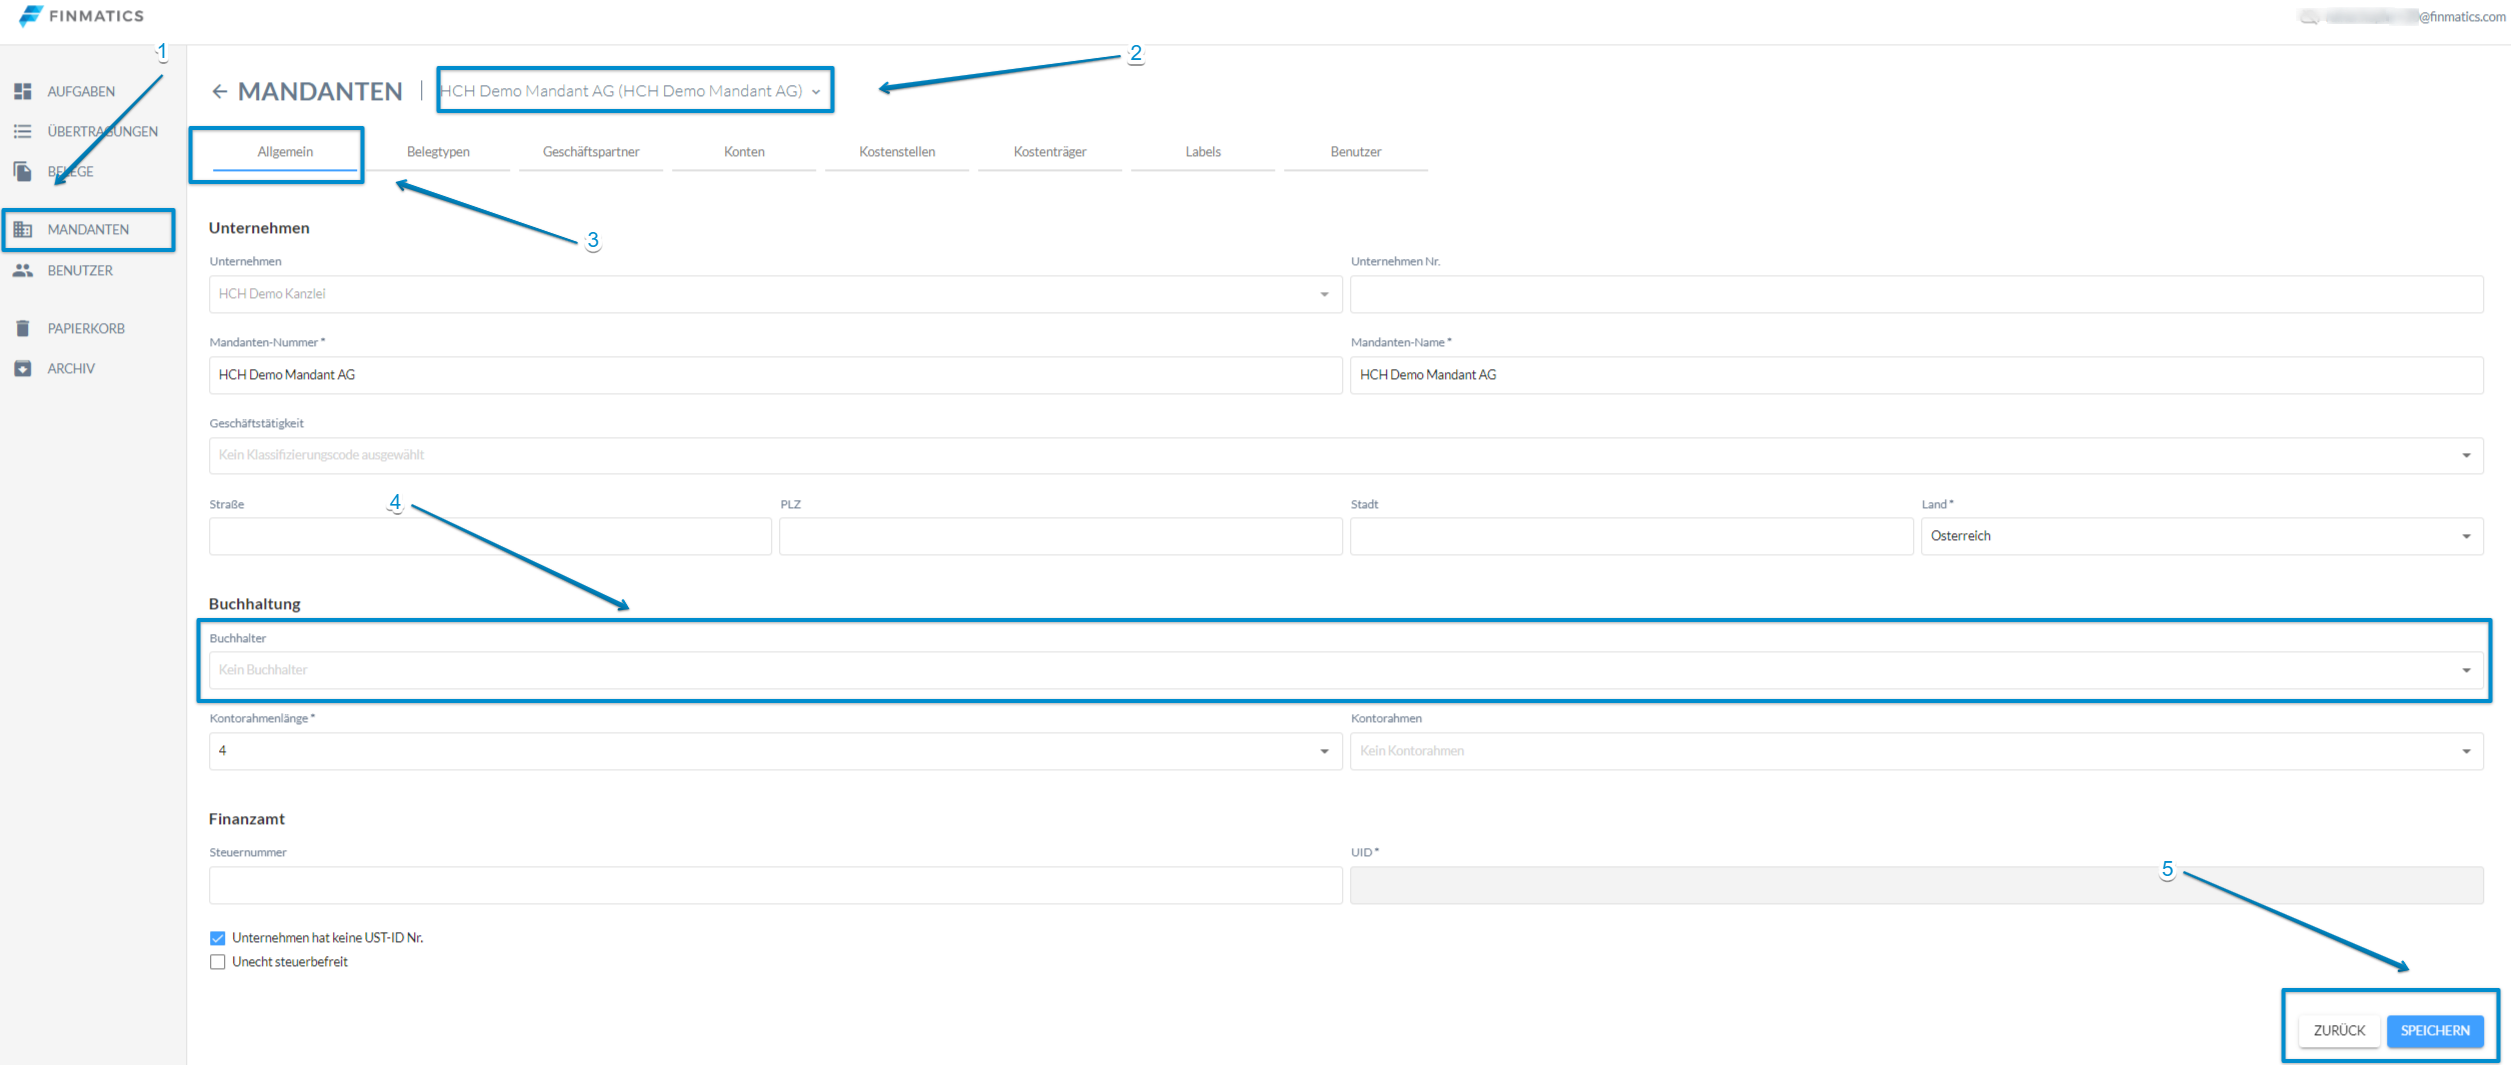Viewport: 2511px width, 1065px height.
Task: Go to the Geschäftspartner tab
Action: pyautogui.click(x=590, y=152)
